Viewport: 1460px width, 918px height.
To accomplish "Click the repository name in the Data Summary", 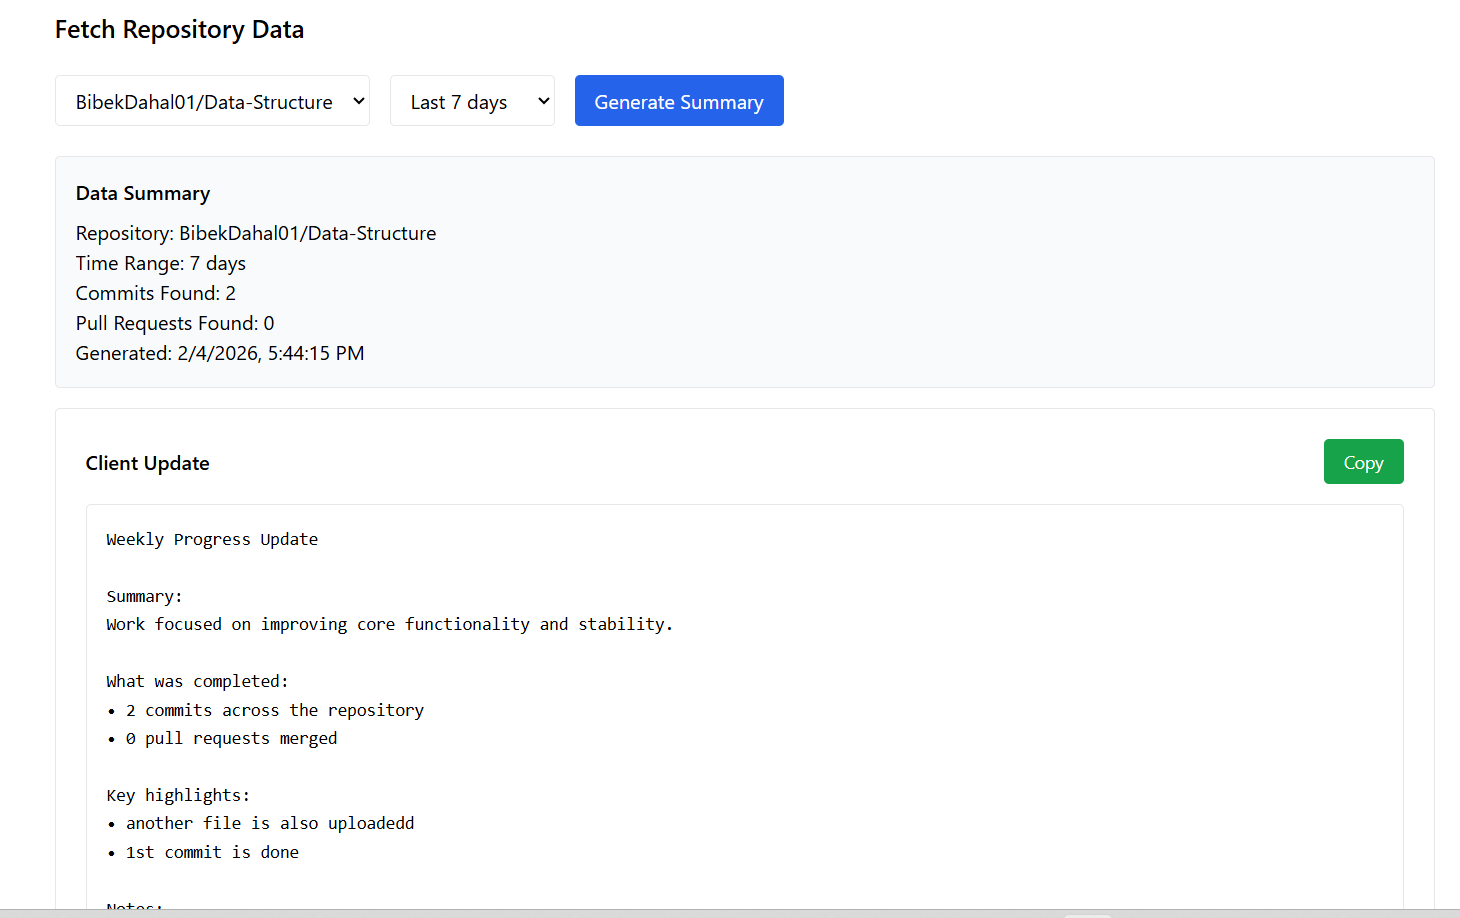I will [x=256, y=232].
